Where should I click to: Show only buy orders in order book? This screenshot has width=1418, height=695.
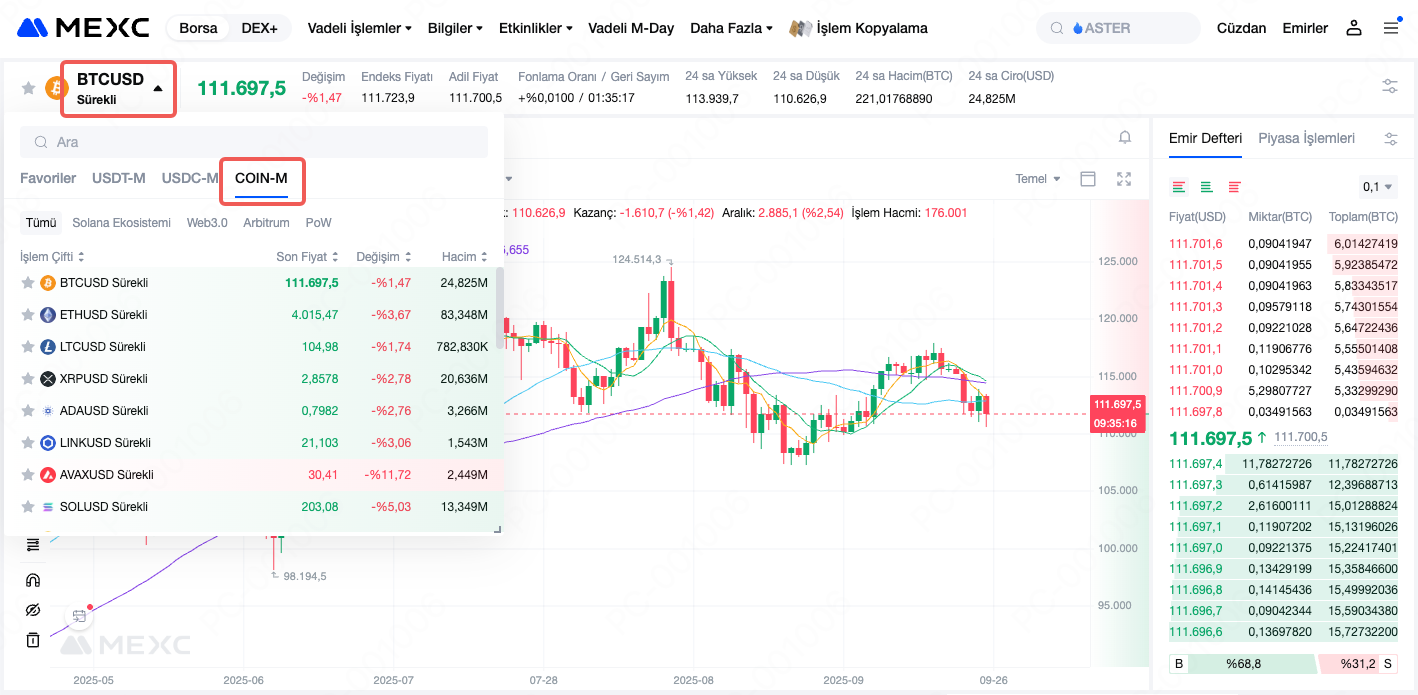(1206, 187)
